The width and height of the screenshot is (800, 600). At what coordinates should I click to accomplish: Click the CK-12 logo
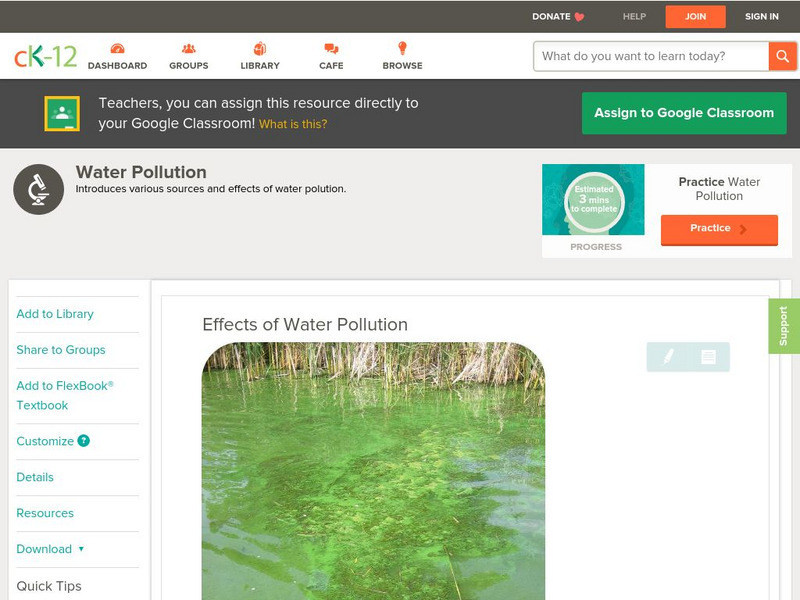[x=45, y=56]
